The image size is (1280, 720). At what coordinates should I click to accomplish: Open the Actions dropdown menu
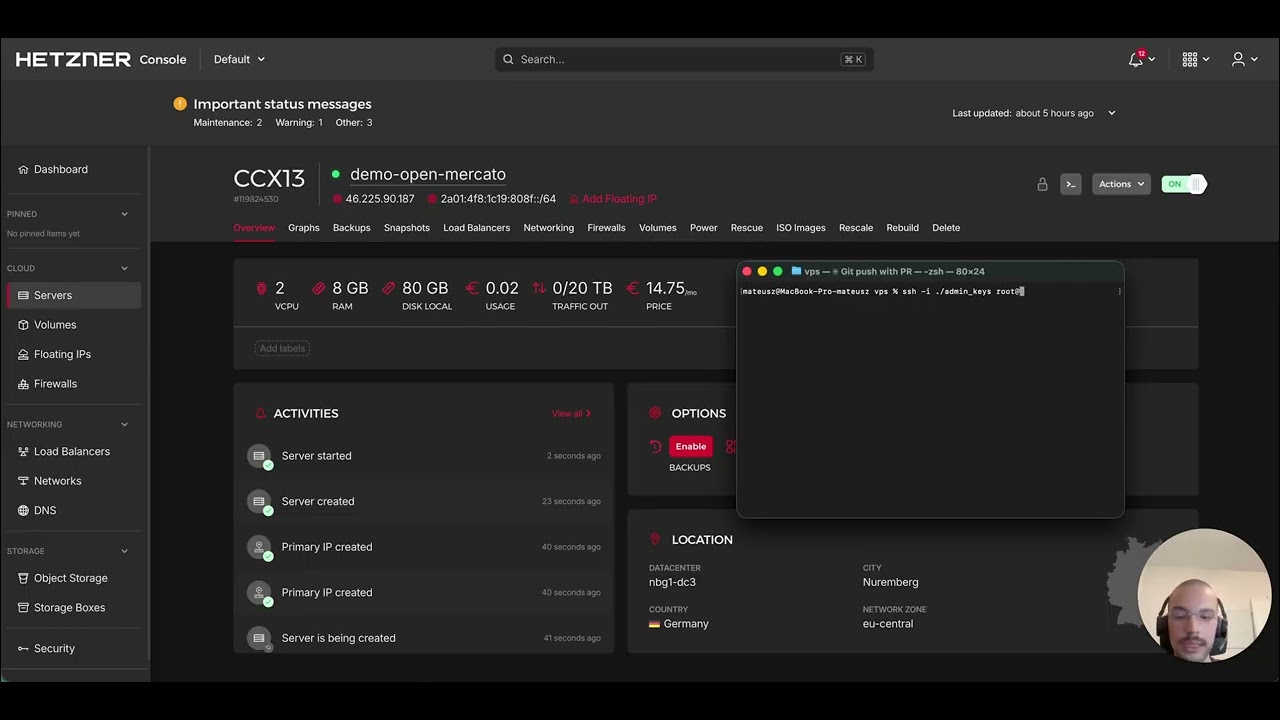click(1121, 184)
